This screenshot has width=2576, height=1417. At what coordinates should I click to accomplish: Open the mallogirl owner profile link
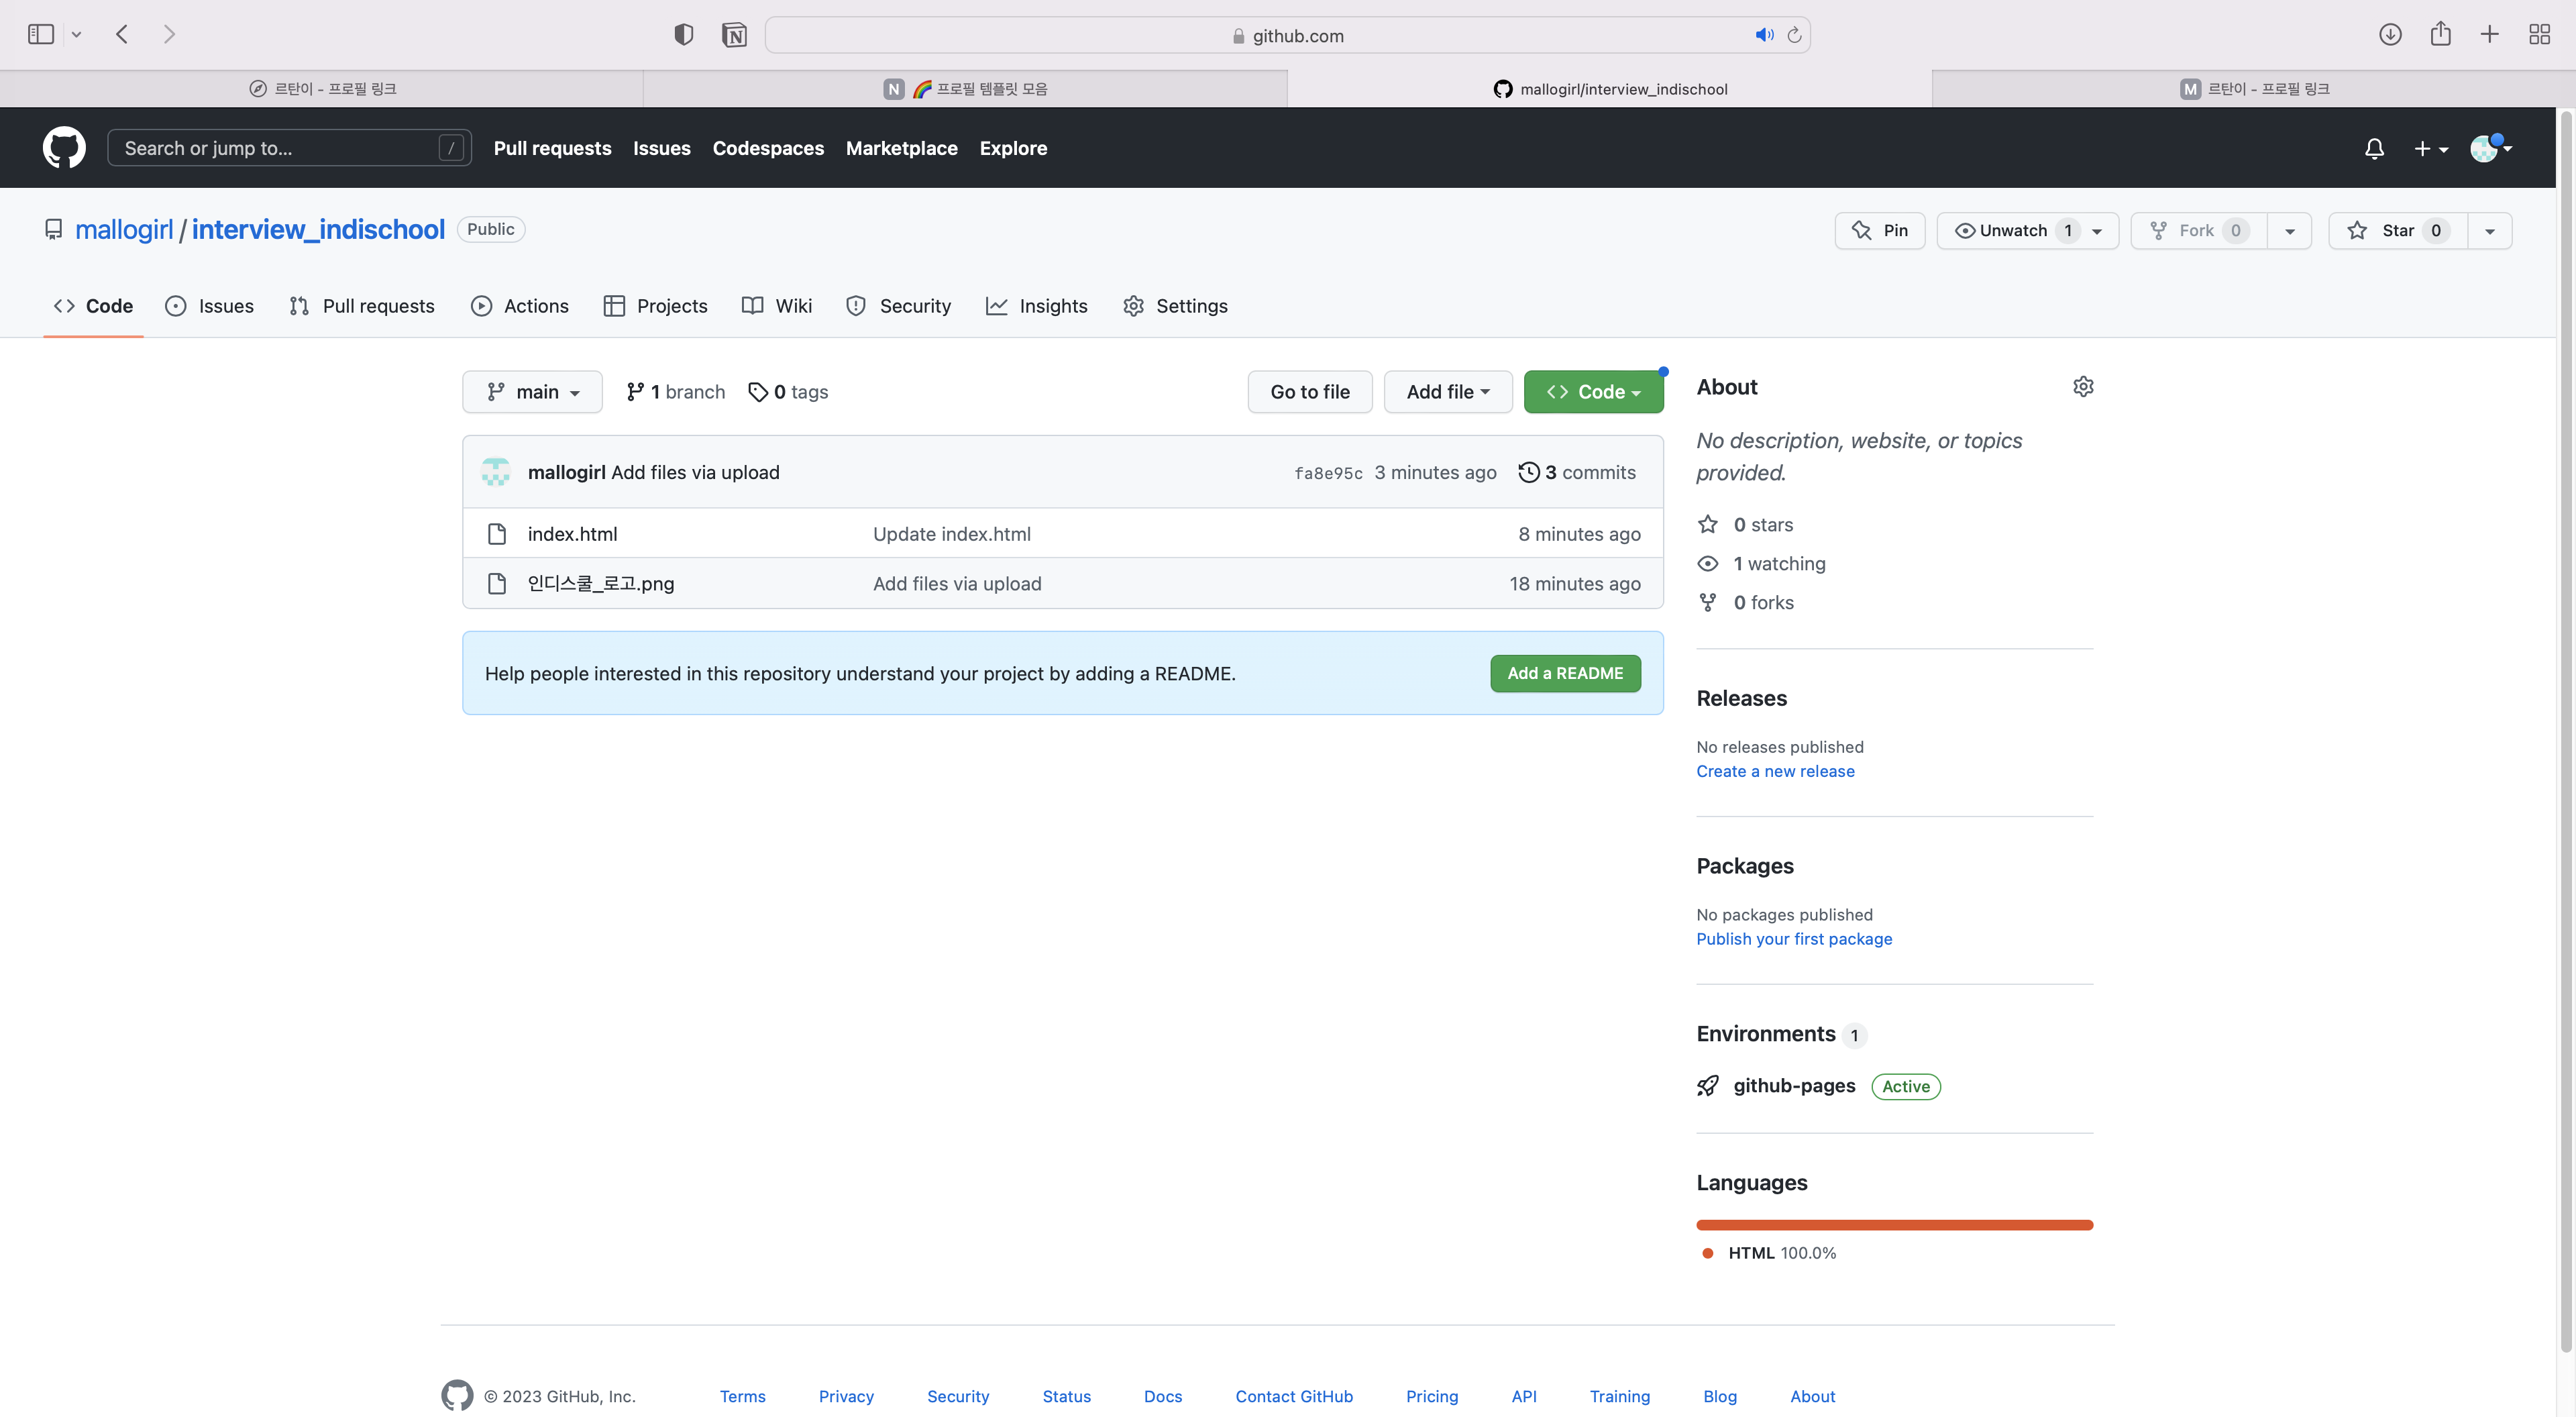tap(124, 229)
